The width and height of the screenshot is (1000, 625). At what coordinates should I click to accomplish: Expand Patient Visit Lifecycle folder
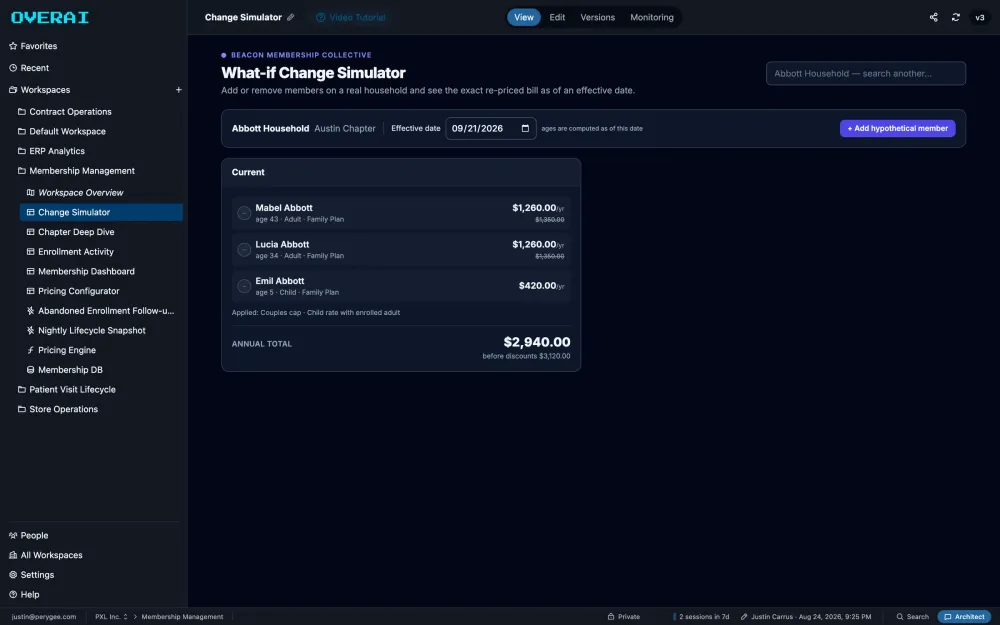click(x=66, y=390)
